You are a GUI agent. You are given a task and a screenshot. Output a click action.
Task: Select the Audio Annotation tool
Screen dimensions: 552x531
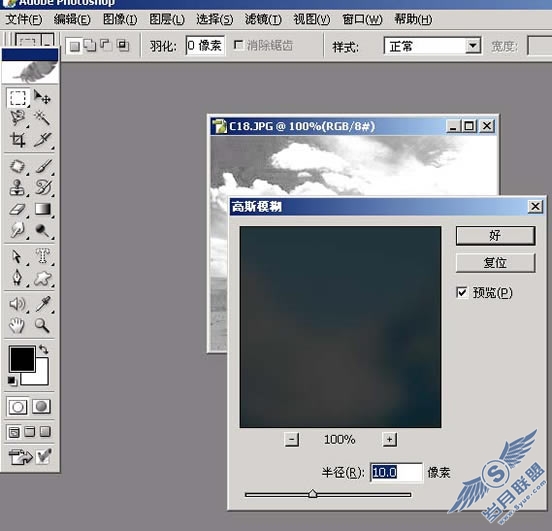(18, 304)
